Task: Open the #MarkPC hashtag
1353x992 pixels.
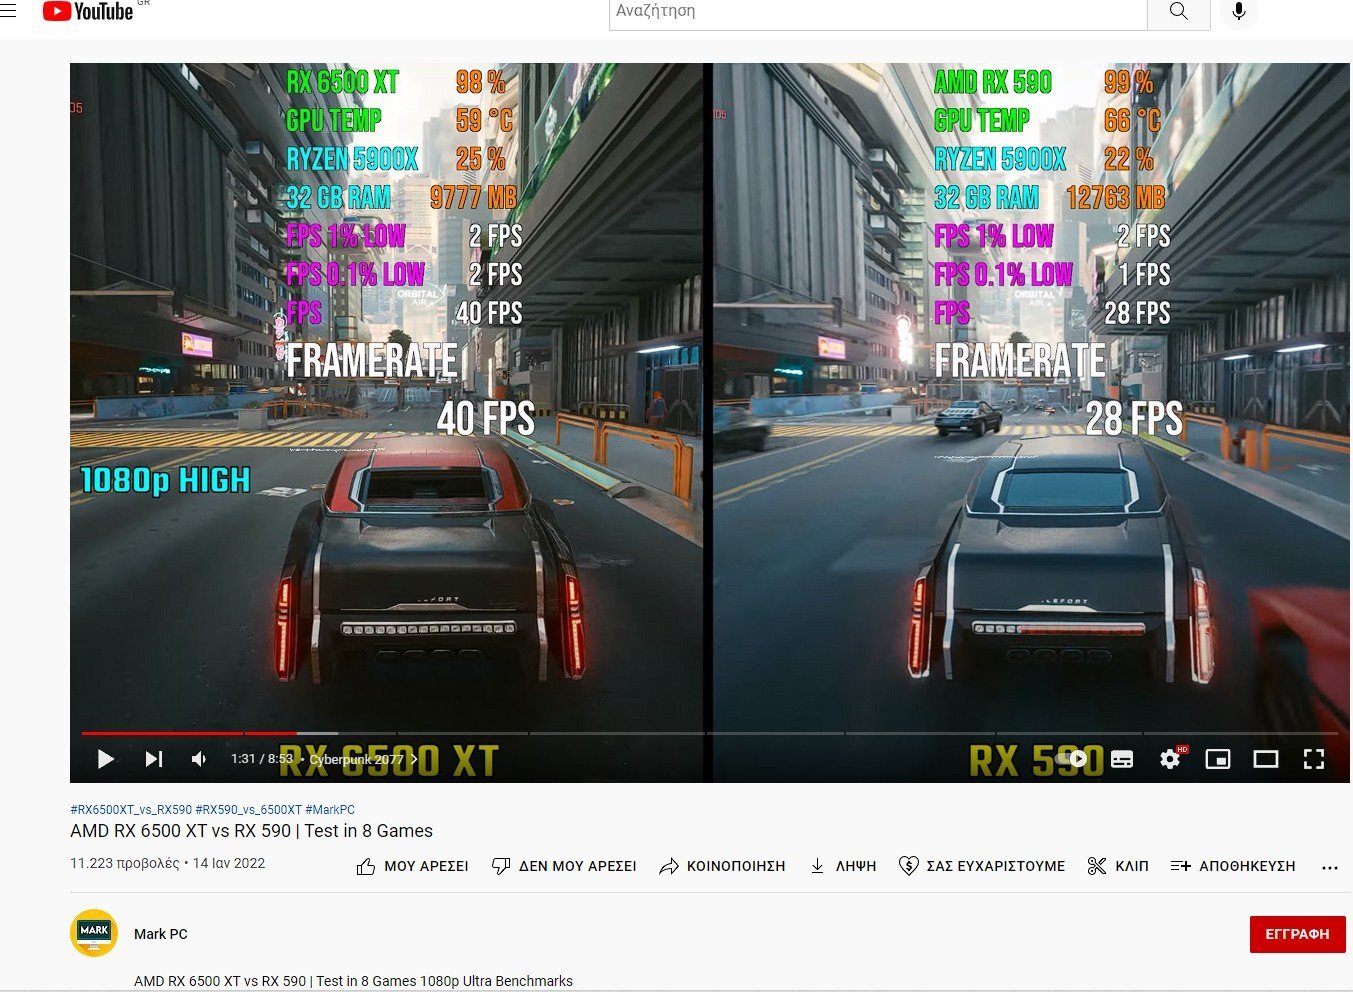Action: coord(330,810)
